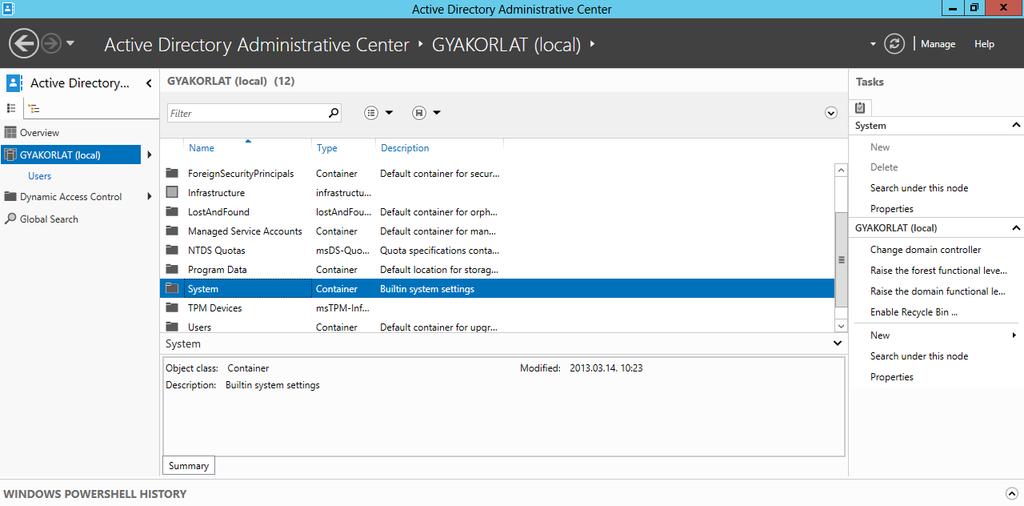Image resolution: width=1024 pixels, height=506 pixels.
Task: Open Properties under GYAKORLAT (local) tasks
Action: (891, 377)
